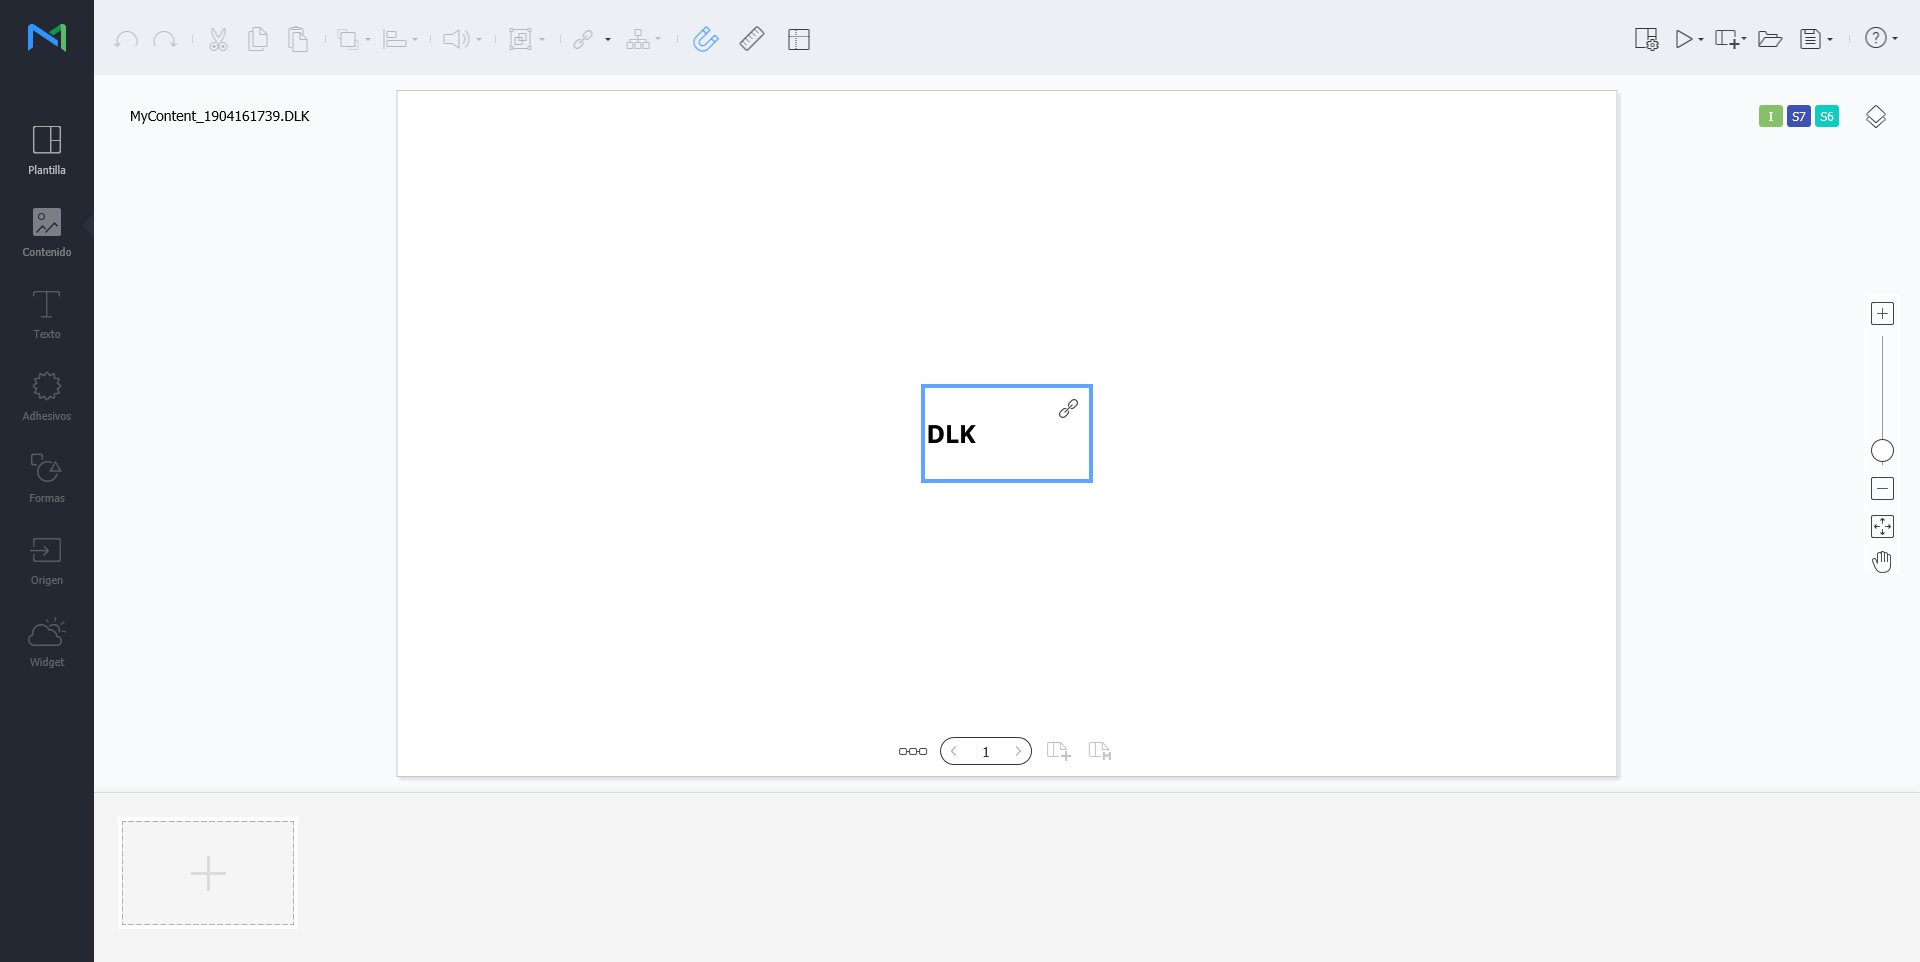
Task: Select the hand pan tool
Action: (x=1882, y=562)
